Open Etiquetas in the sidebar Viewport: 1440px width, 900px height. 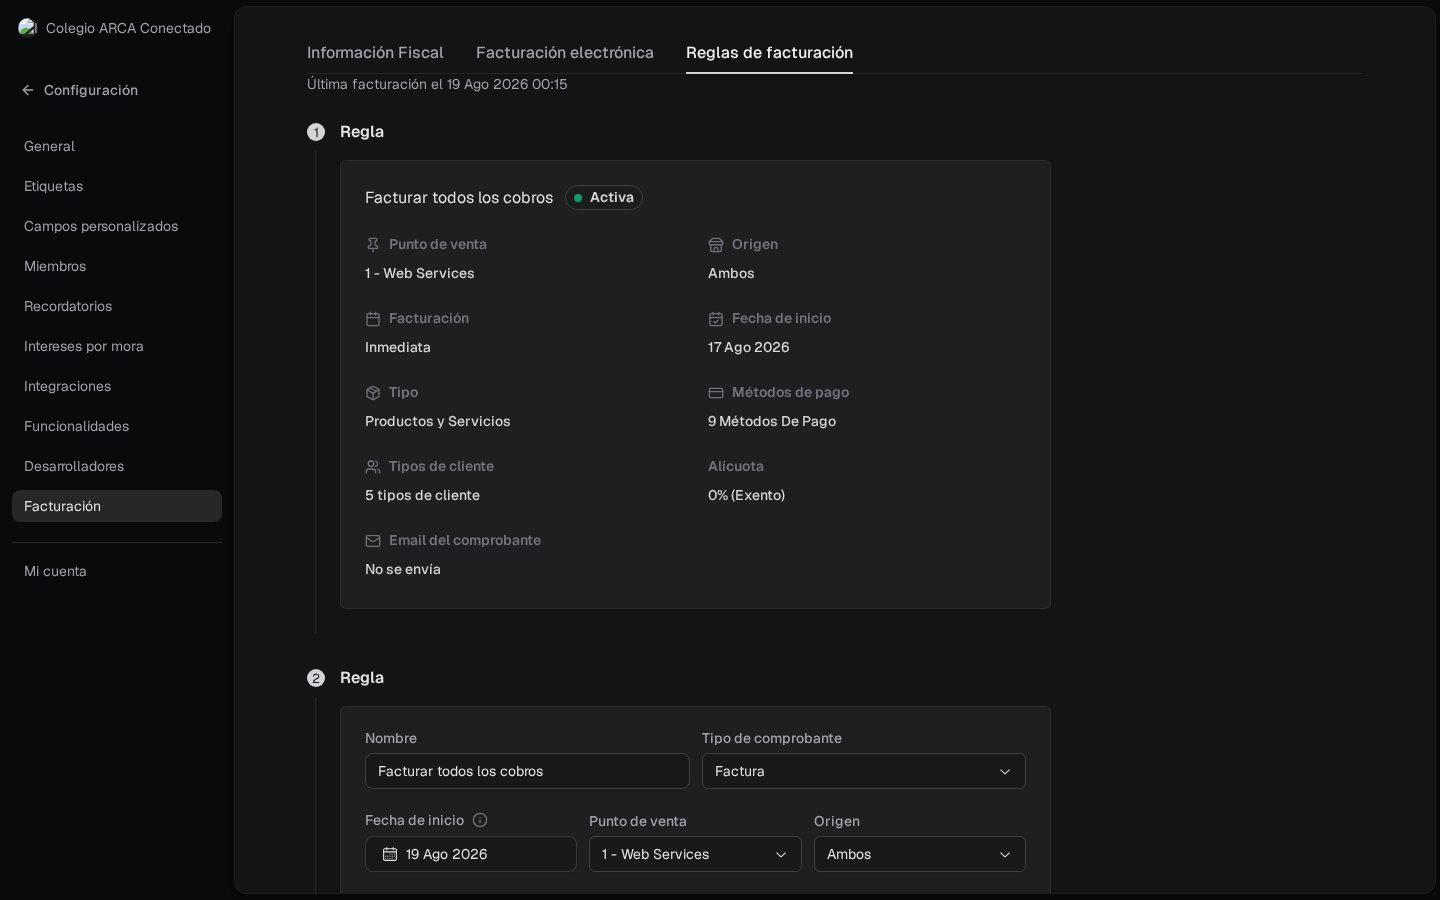tap(117, 186)
